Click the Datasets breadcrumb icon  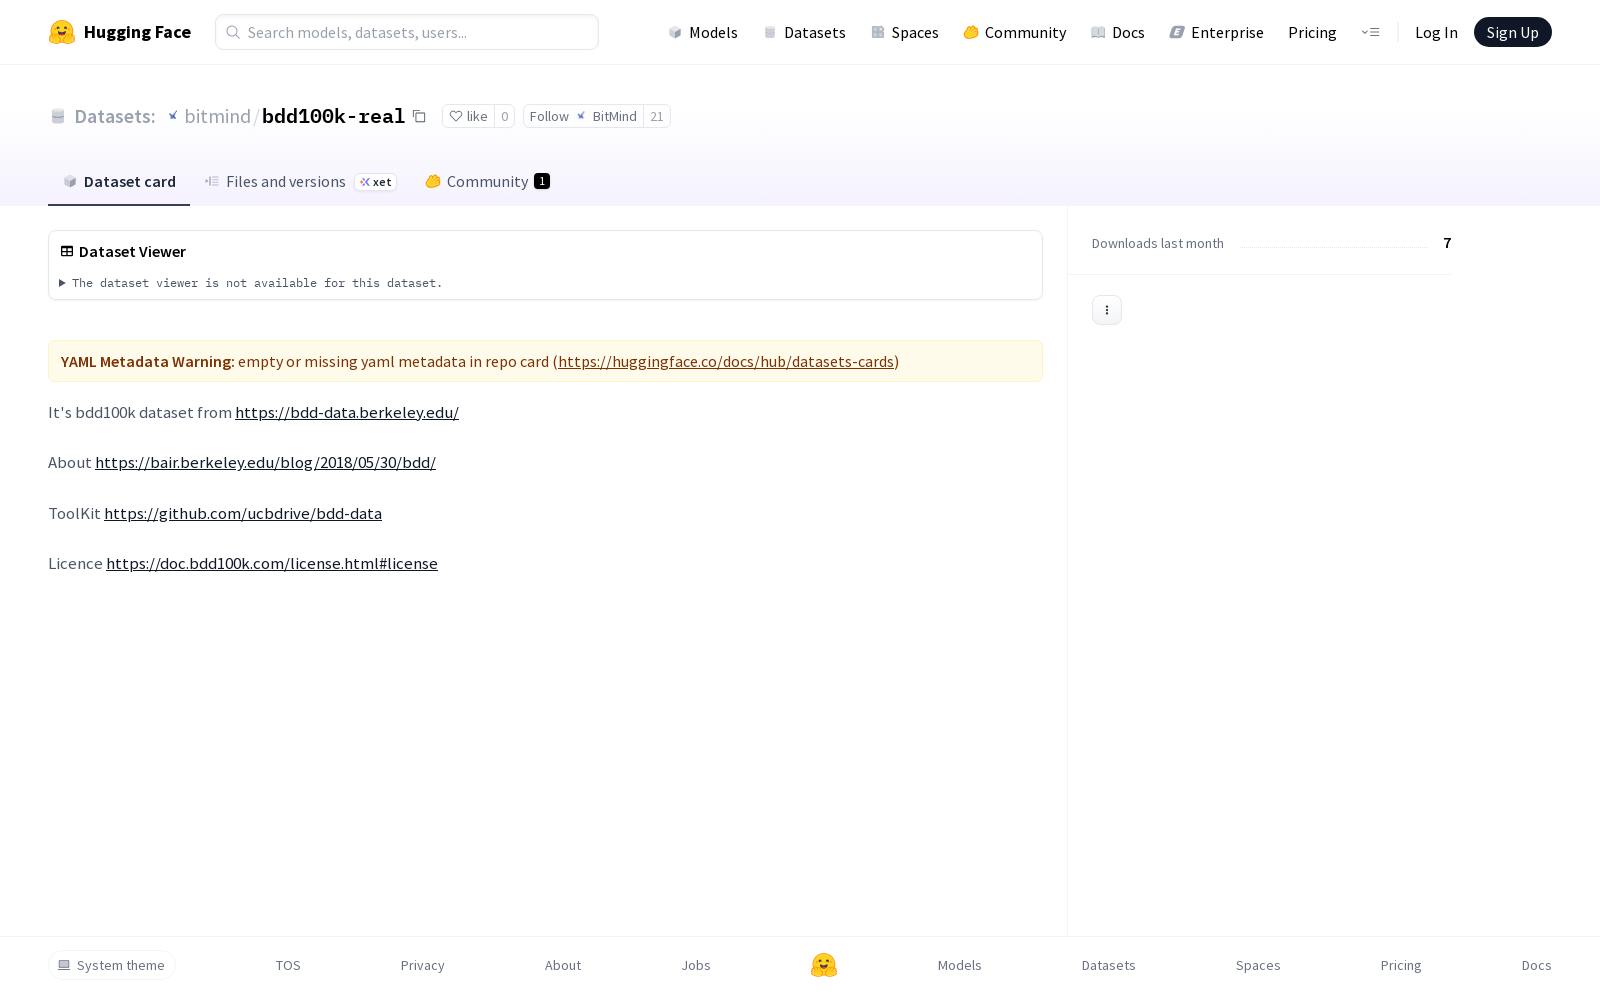(58, 117)
